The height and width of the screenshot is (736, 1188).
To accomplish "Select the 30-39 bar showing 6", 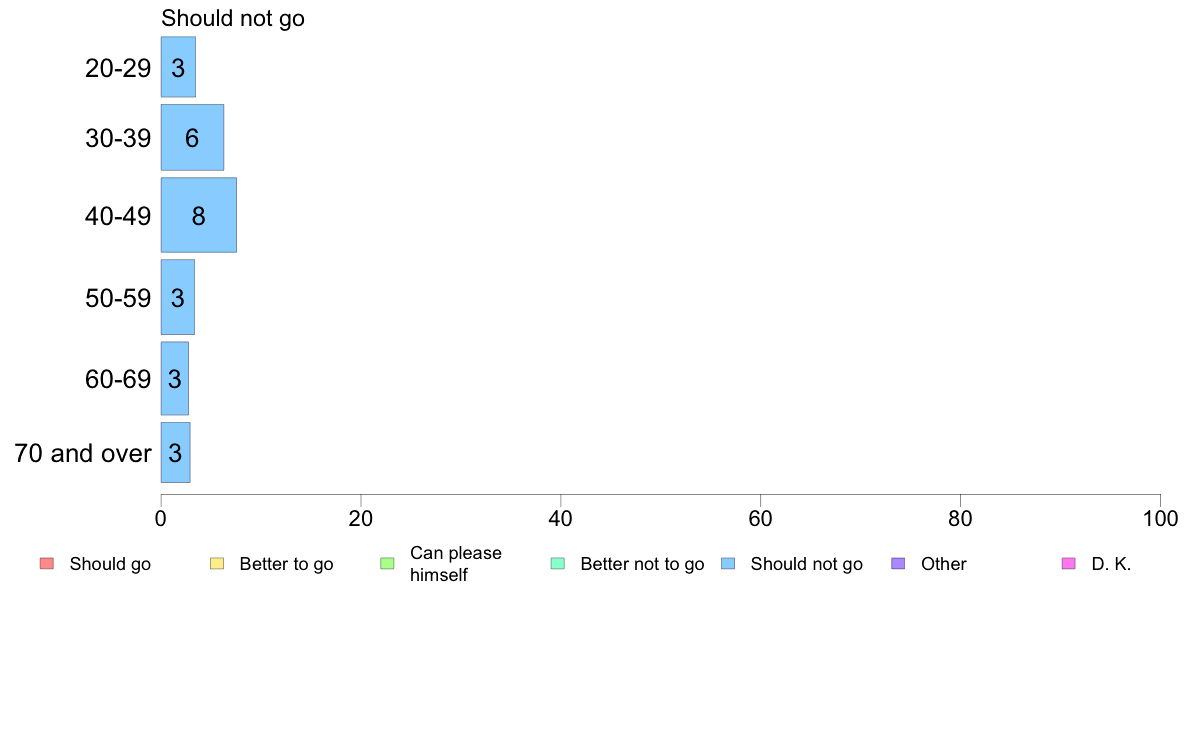I will [x=192, y=137].
